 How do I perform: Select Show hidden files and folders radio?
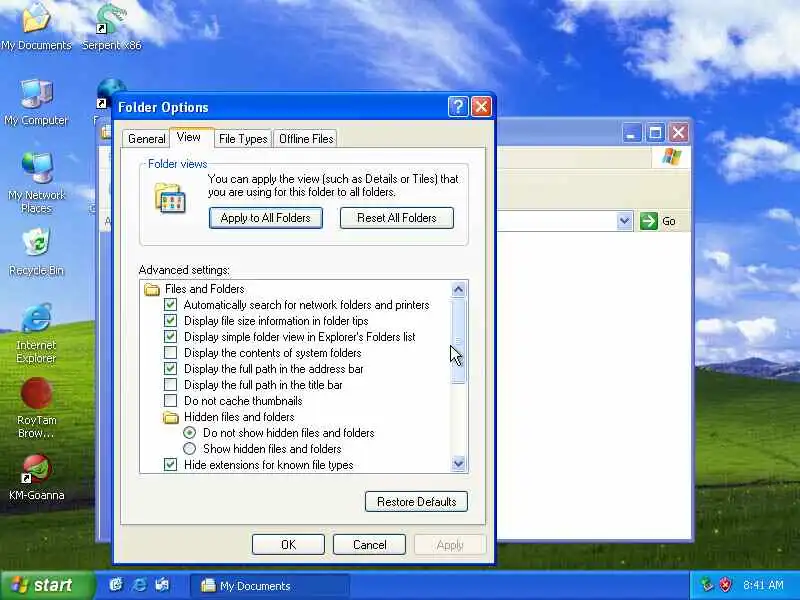189,449
